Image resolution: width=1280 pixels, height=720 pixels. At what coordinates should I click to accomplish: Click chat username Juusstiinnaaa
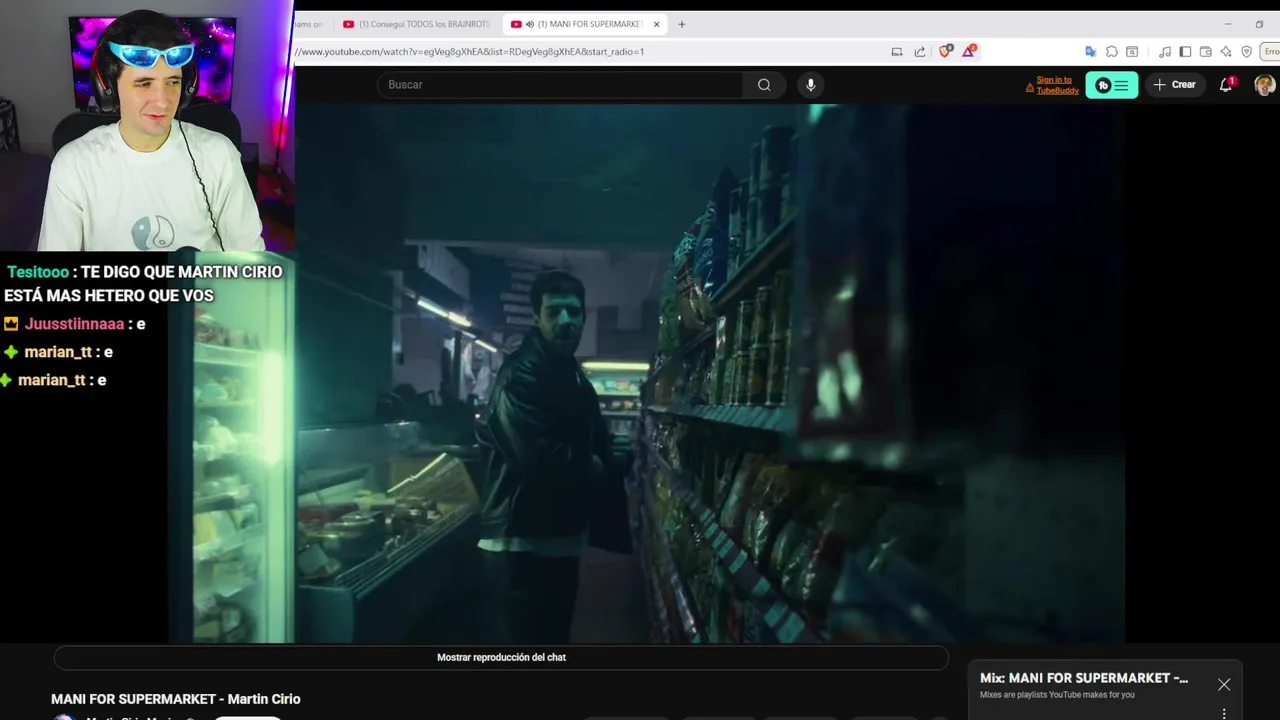(74, 324)
